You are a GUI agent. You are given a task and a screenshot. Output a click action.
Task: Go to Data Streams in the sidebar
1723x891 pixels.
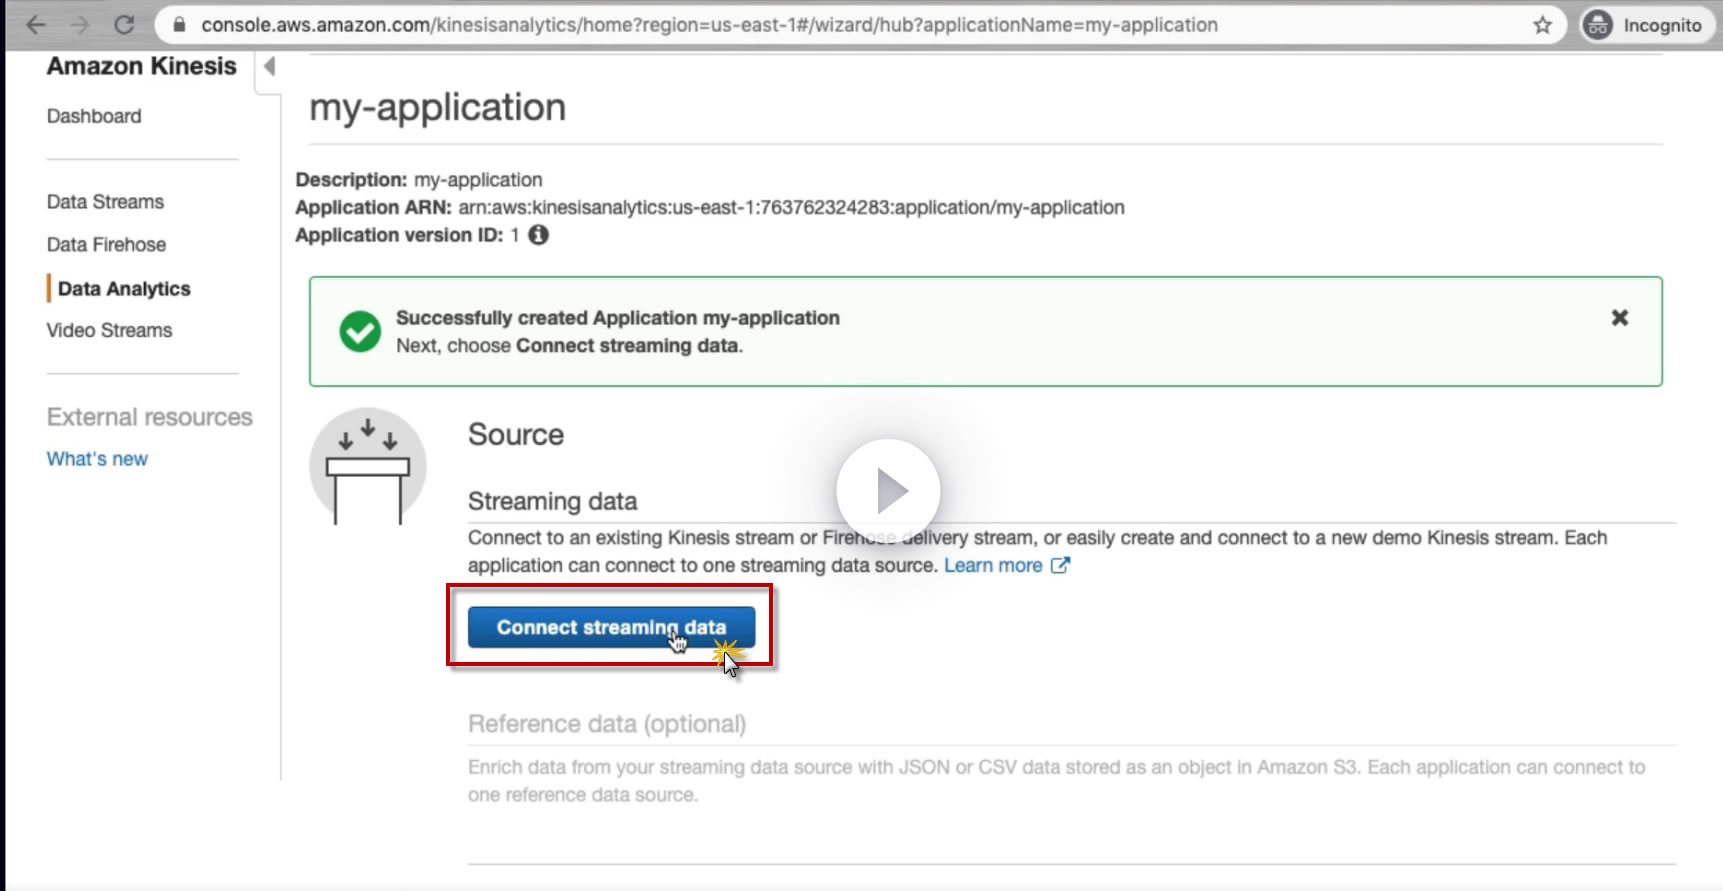click(105, 202)
